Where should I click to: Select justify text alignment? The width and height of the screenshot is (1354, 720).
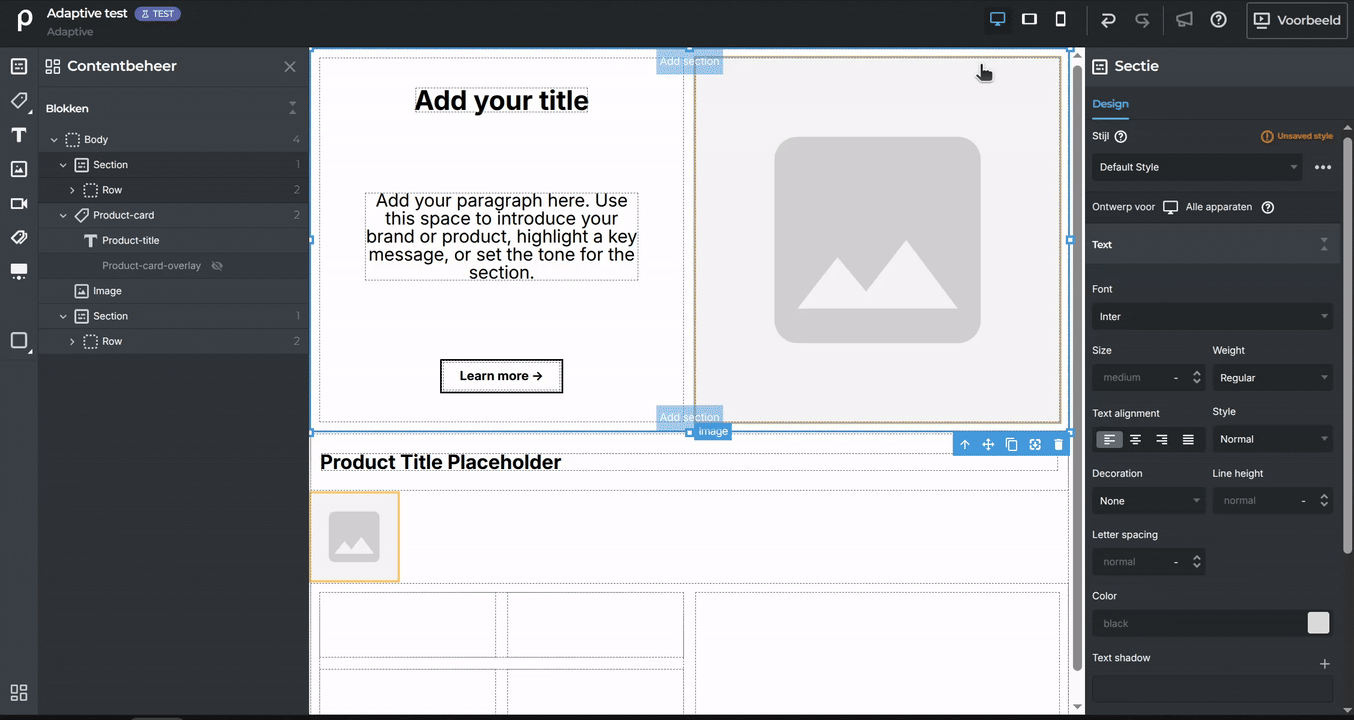coord(1188,439)
